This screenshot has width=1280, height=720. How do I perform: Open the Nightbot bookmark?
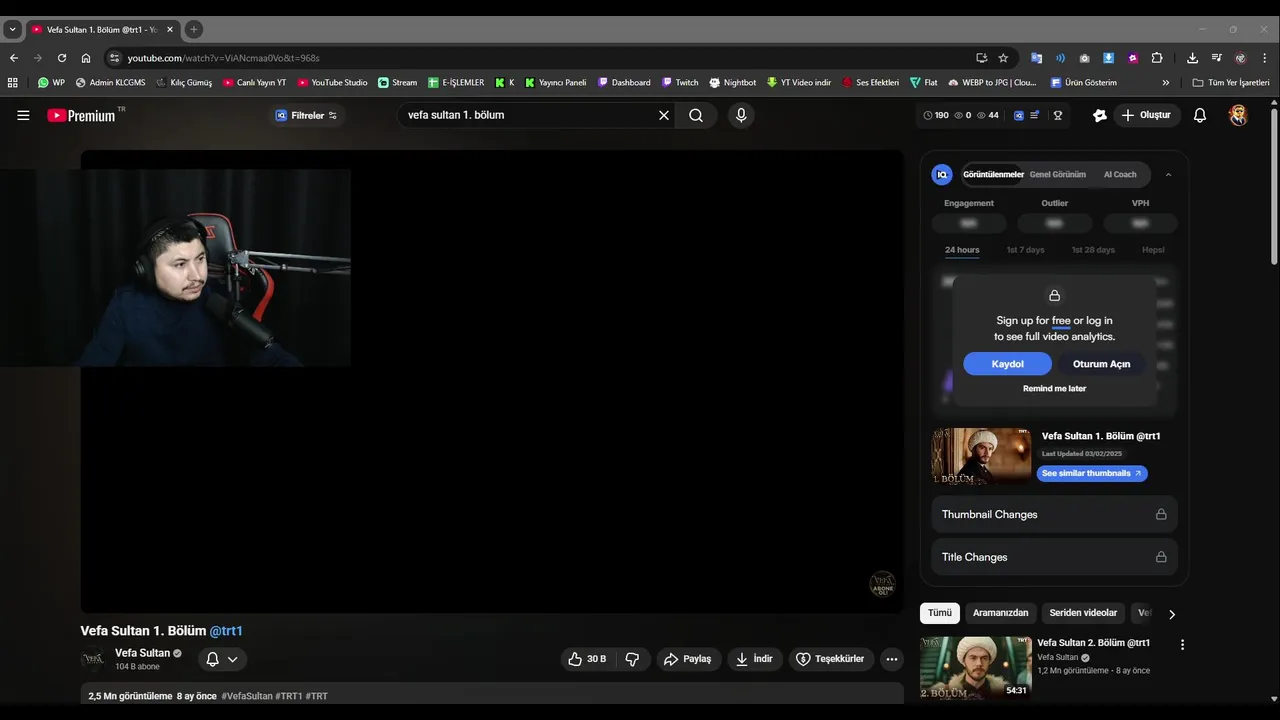point(732,83)
